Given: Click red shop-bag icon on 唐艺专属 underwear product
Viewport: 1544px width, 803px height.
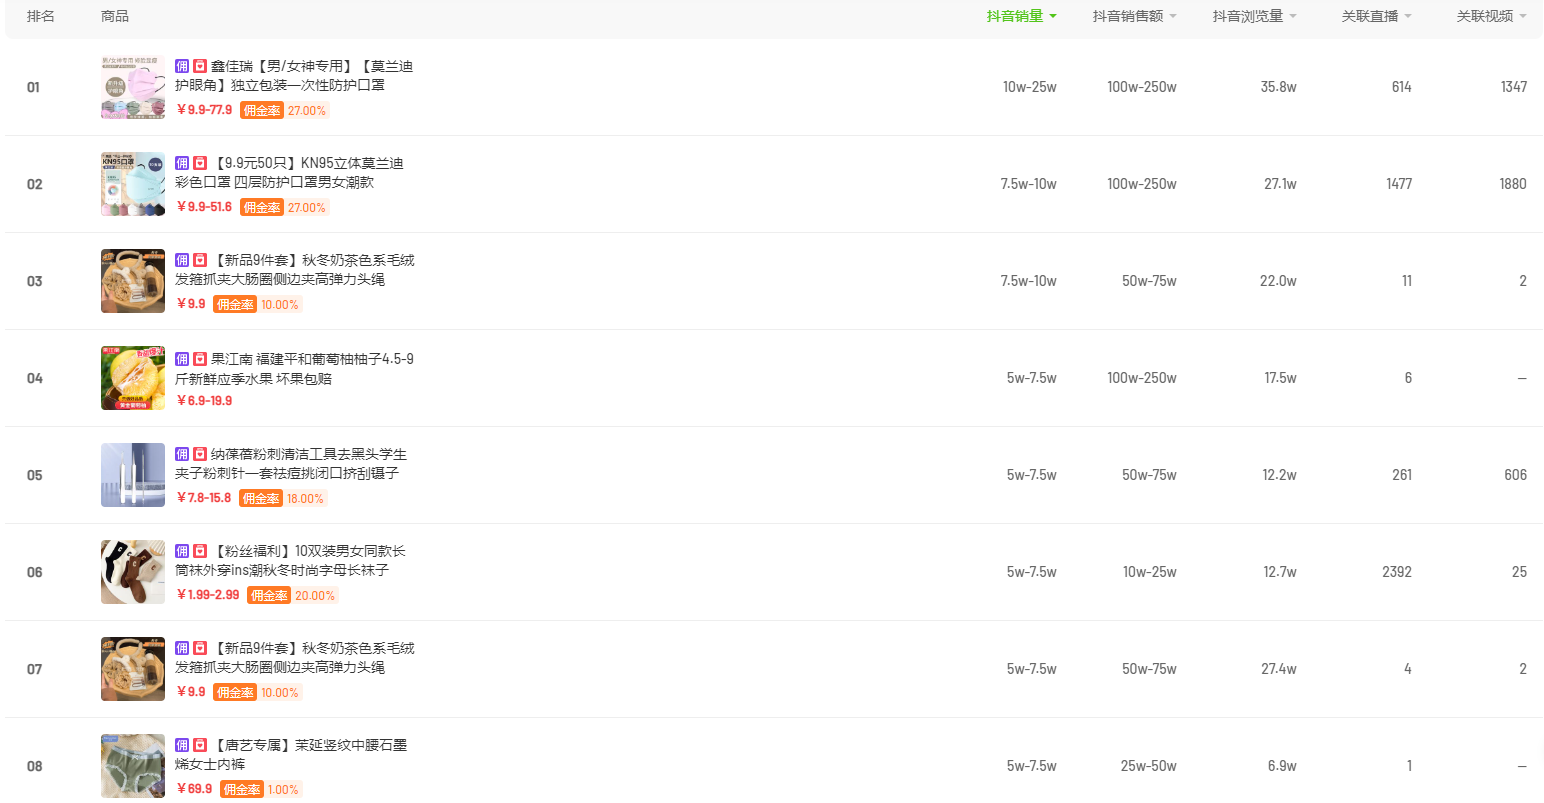Looking at the screenshot, I should tap(200, 745).
